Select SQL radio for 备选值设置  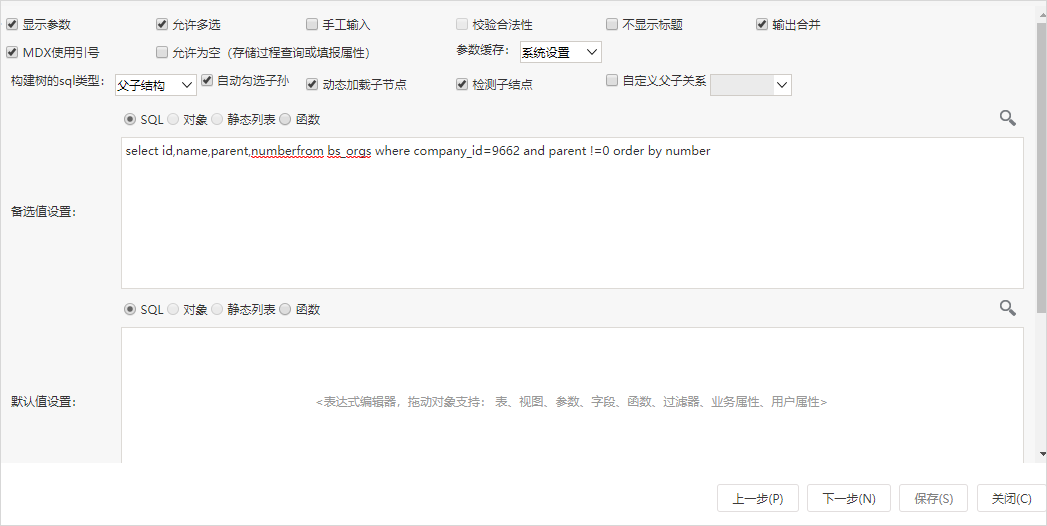pyautogui.click(x=130, y=119)
